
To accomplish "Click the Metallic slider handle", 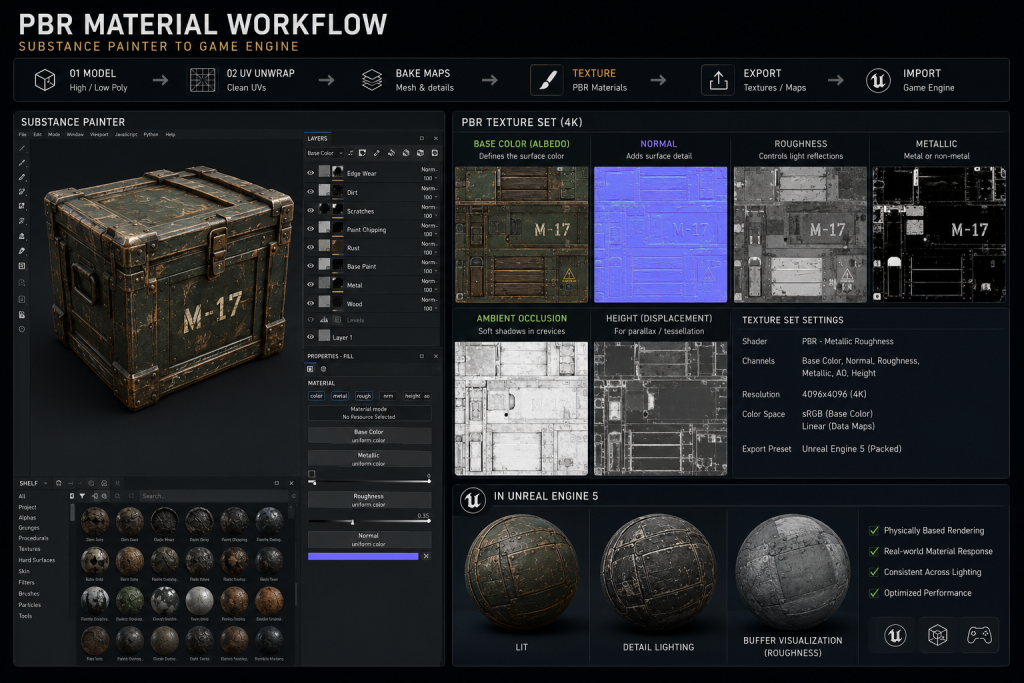I will [x=313, y=482].
